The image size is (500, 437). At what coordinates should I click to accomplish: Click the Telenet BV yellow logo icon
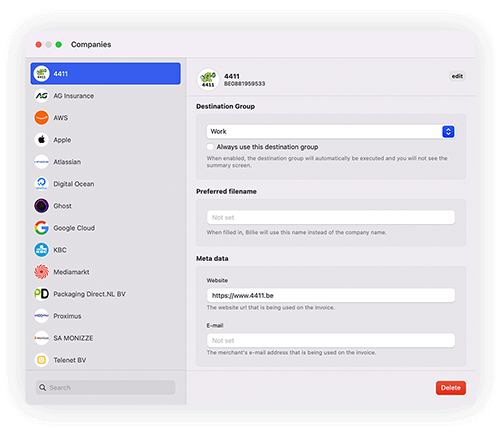point(41,360)
